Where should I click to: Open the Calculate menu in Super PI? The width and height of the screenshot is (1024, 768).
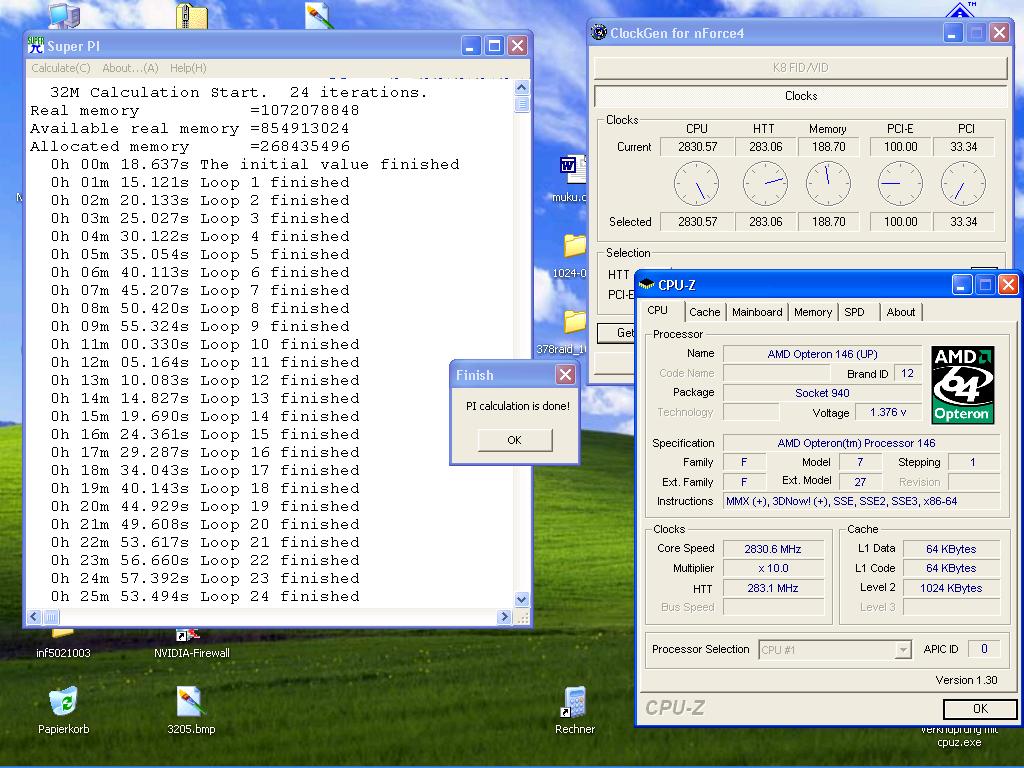click(60, 68)
